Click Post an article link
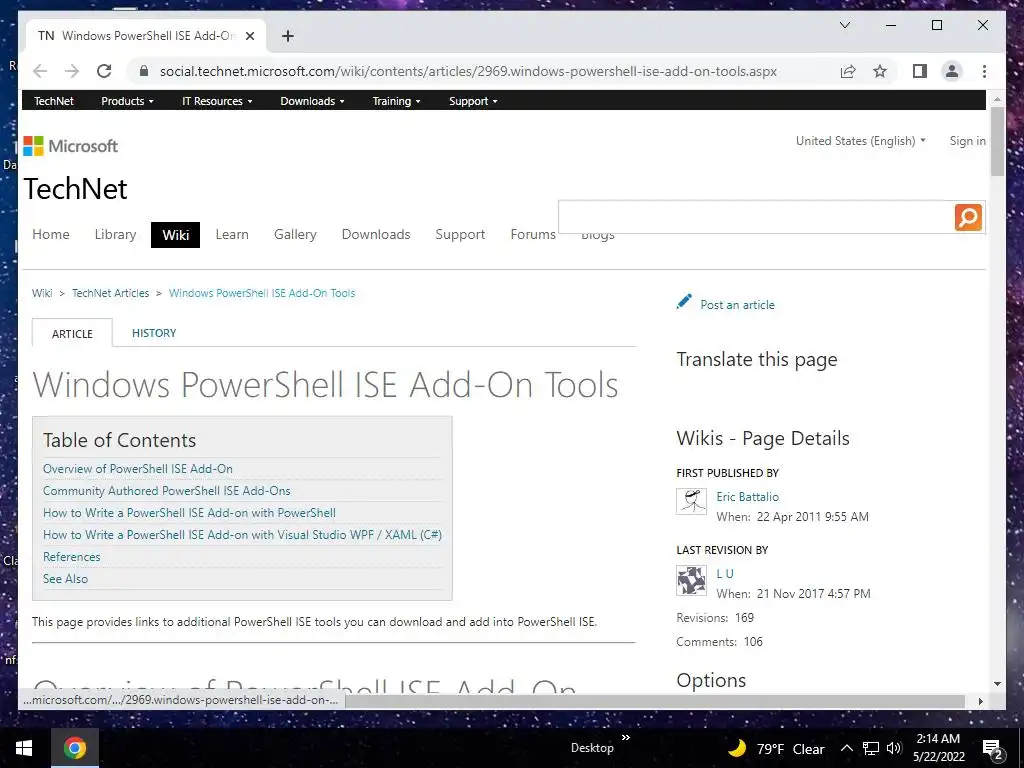 tap(737, 305)
